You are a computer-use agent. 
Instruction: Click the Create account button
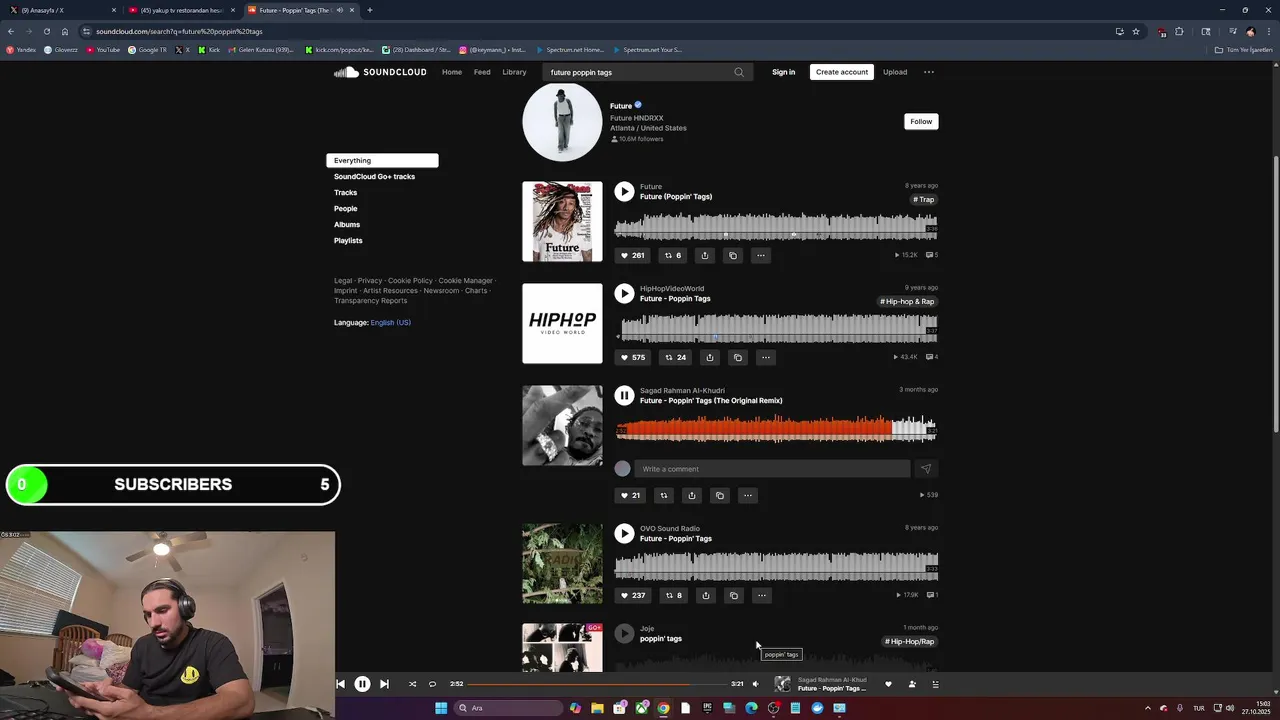841,72
